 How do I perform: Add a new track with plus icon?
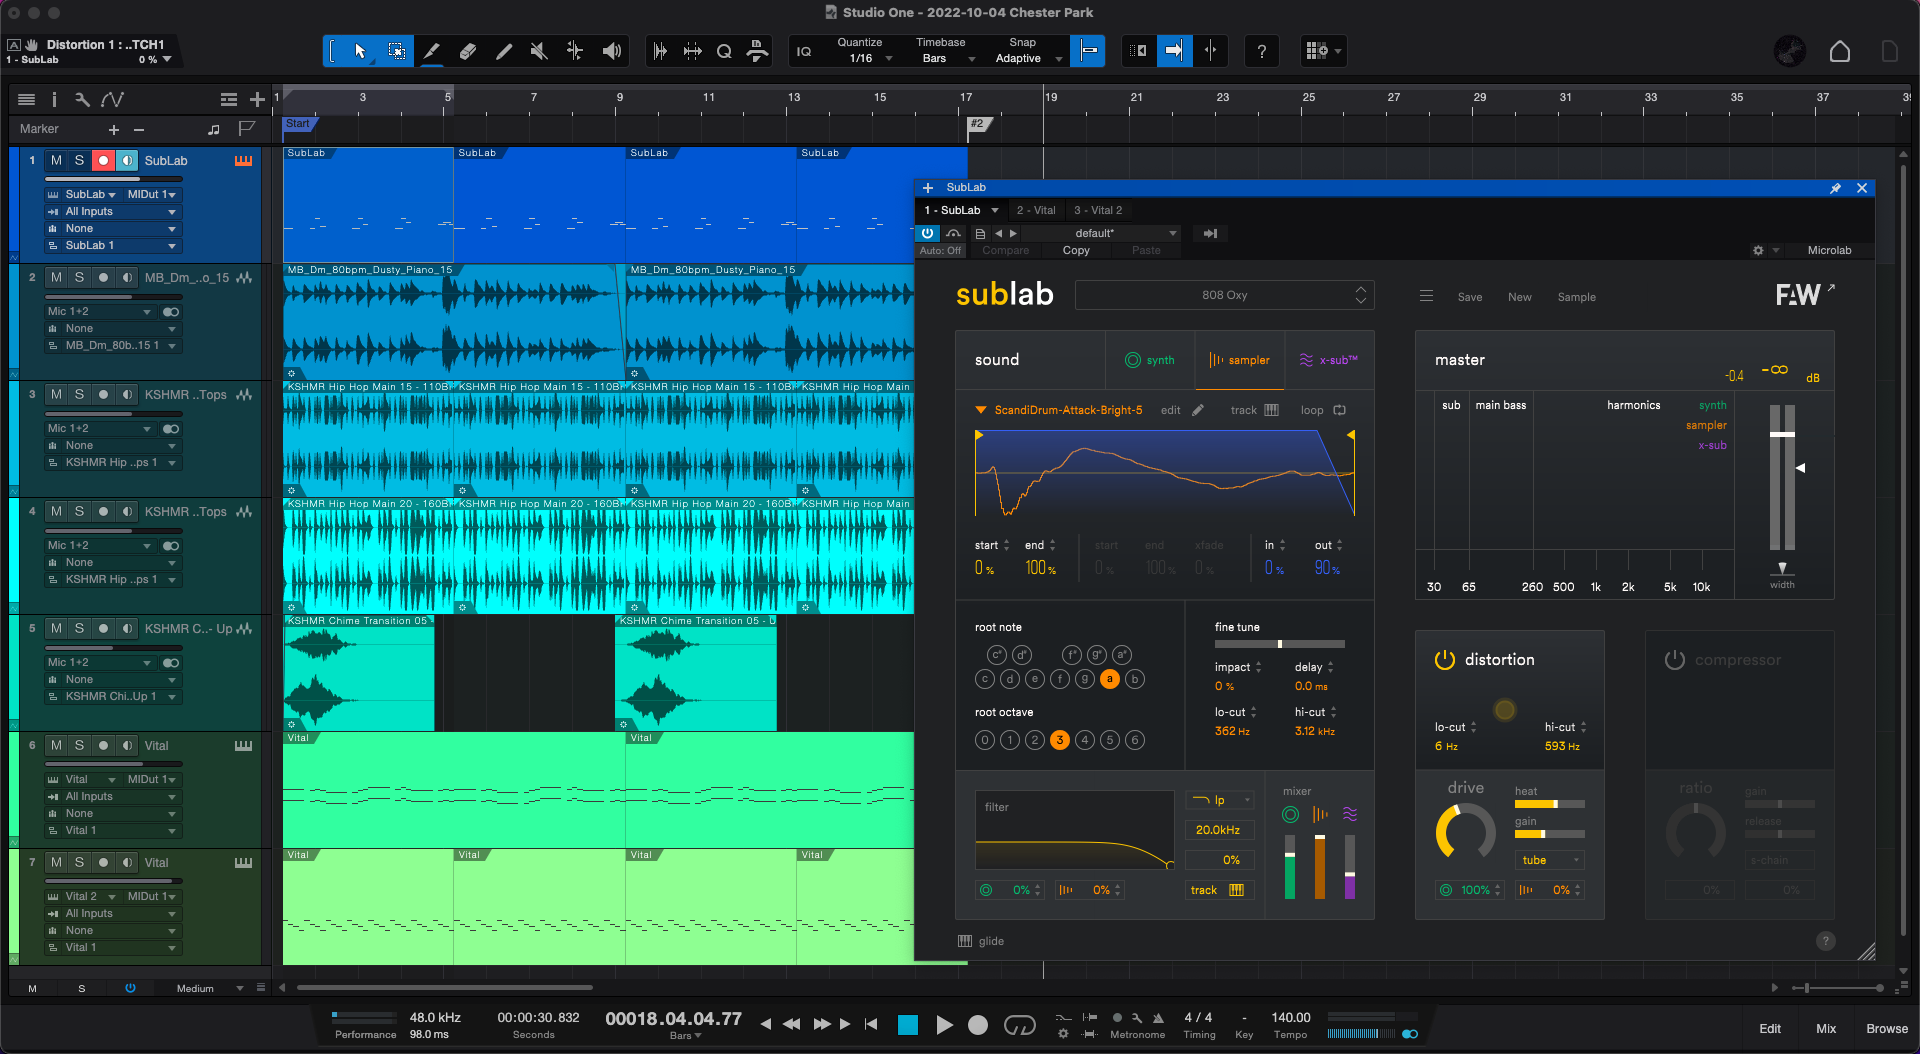257,99
